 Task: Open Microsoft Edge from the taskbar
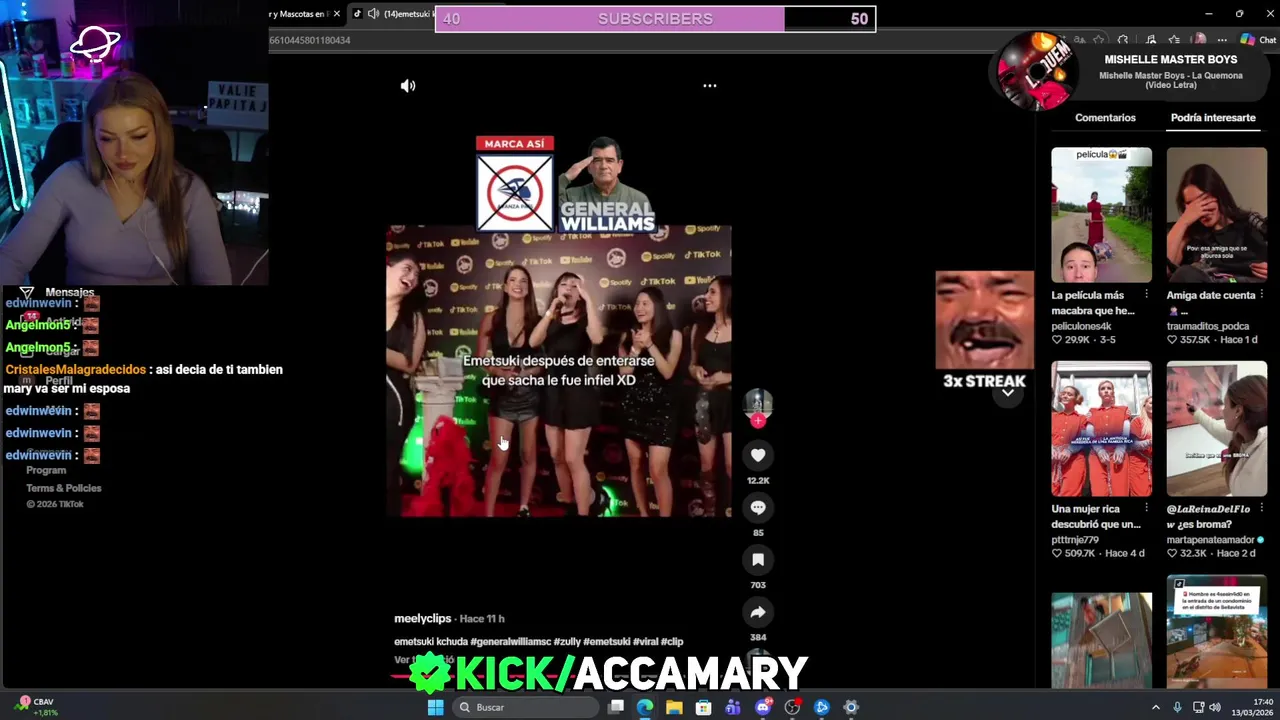[x=645, y=707]
